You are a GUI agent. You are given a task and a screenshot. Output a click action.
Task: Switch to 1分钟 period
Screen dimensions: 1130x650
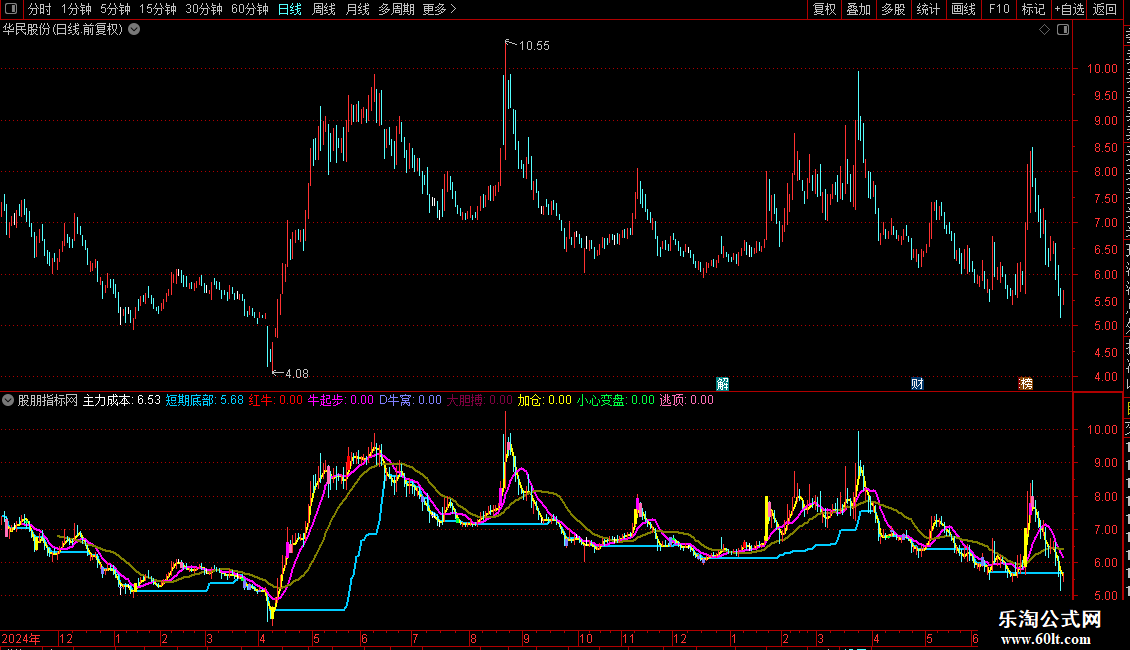(76, 9)
